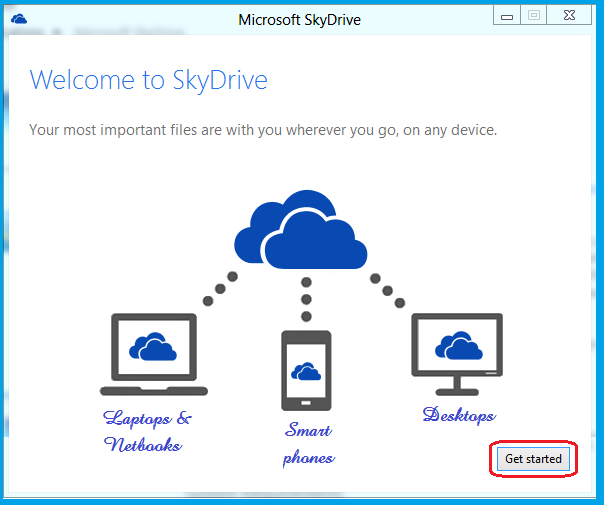Click the 'Desktops' label

click(x=459, y=415)
